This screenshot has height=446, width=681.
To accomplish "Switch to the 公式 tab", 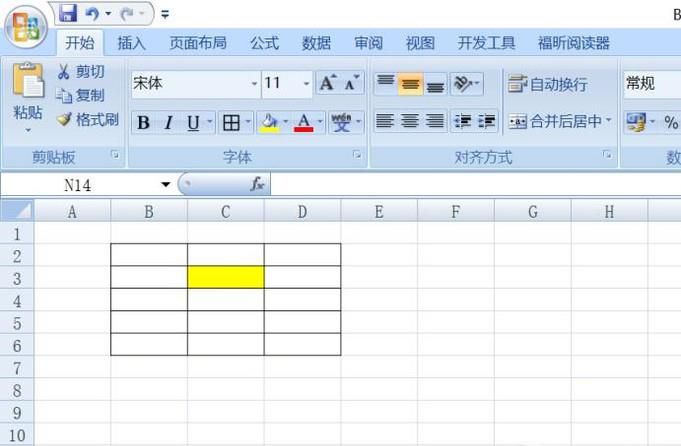I will click(264, 43).
